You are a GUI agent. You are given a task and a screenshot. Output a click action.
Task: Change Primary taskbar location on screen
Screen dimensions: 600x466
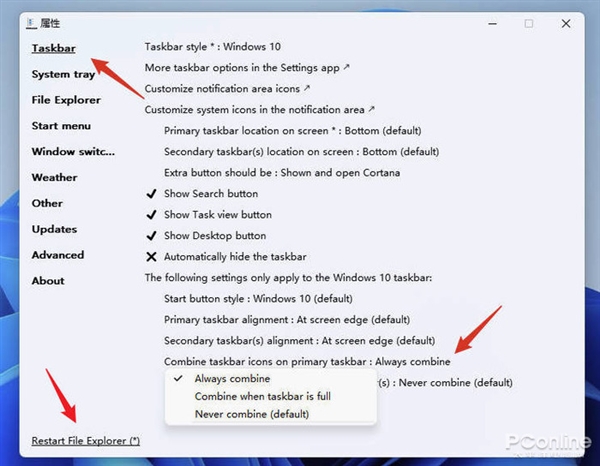(x=293, y=131)
